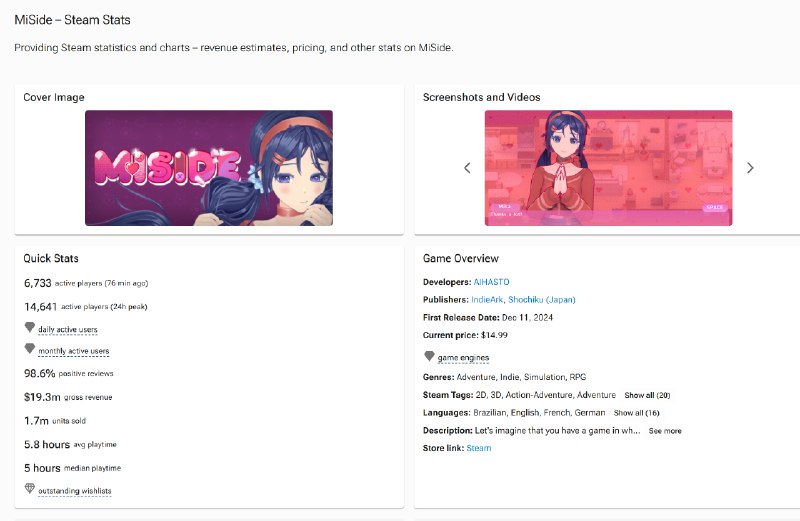Click the game engines link

click(x=463, y=358)
